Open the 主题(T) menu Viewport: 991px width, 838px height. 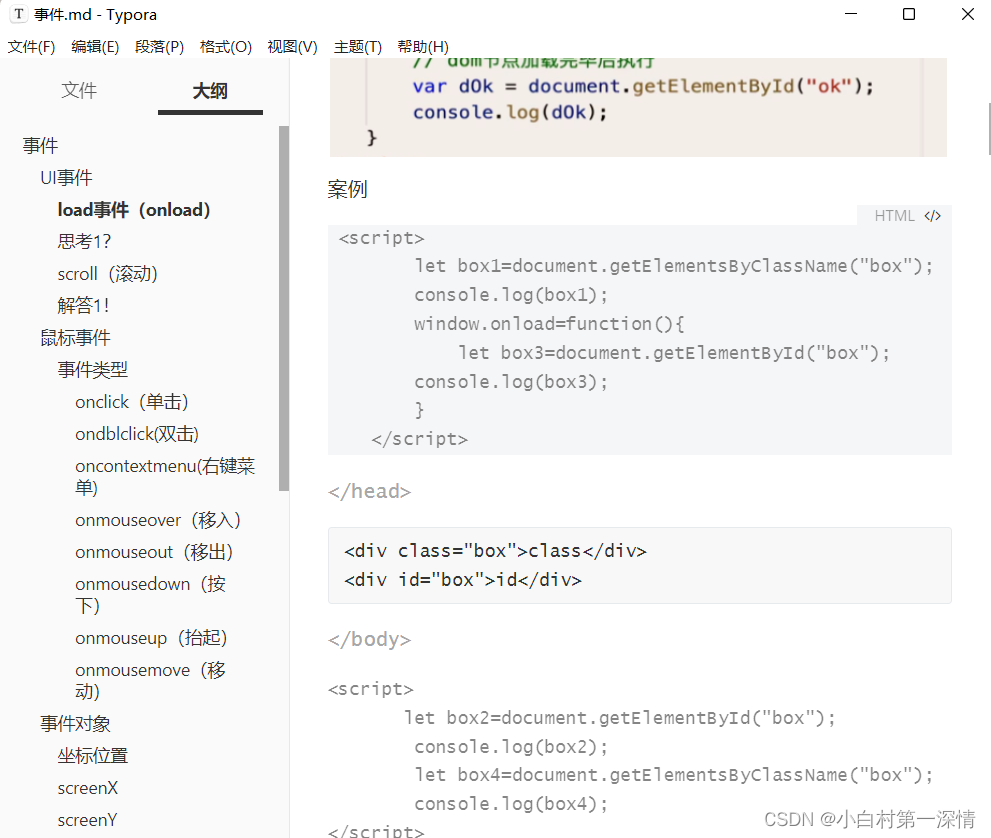click(358, 47)
